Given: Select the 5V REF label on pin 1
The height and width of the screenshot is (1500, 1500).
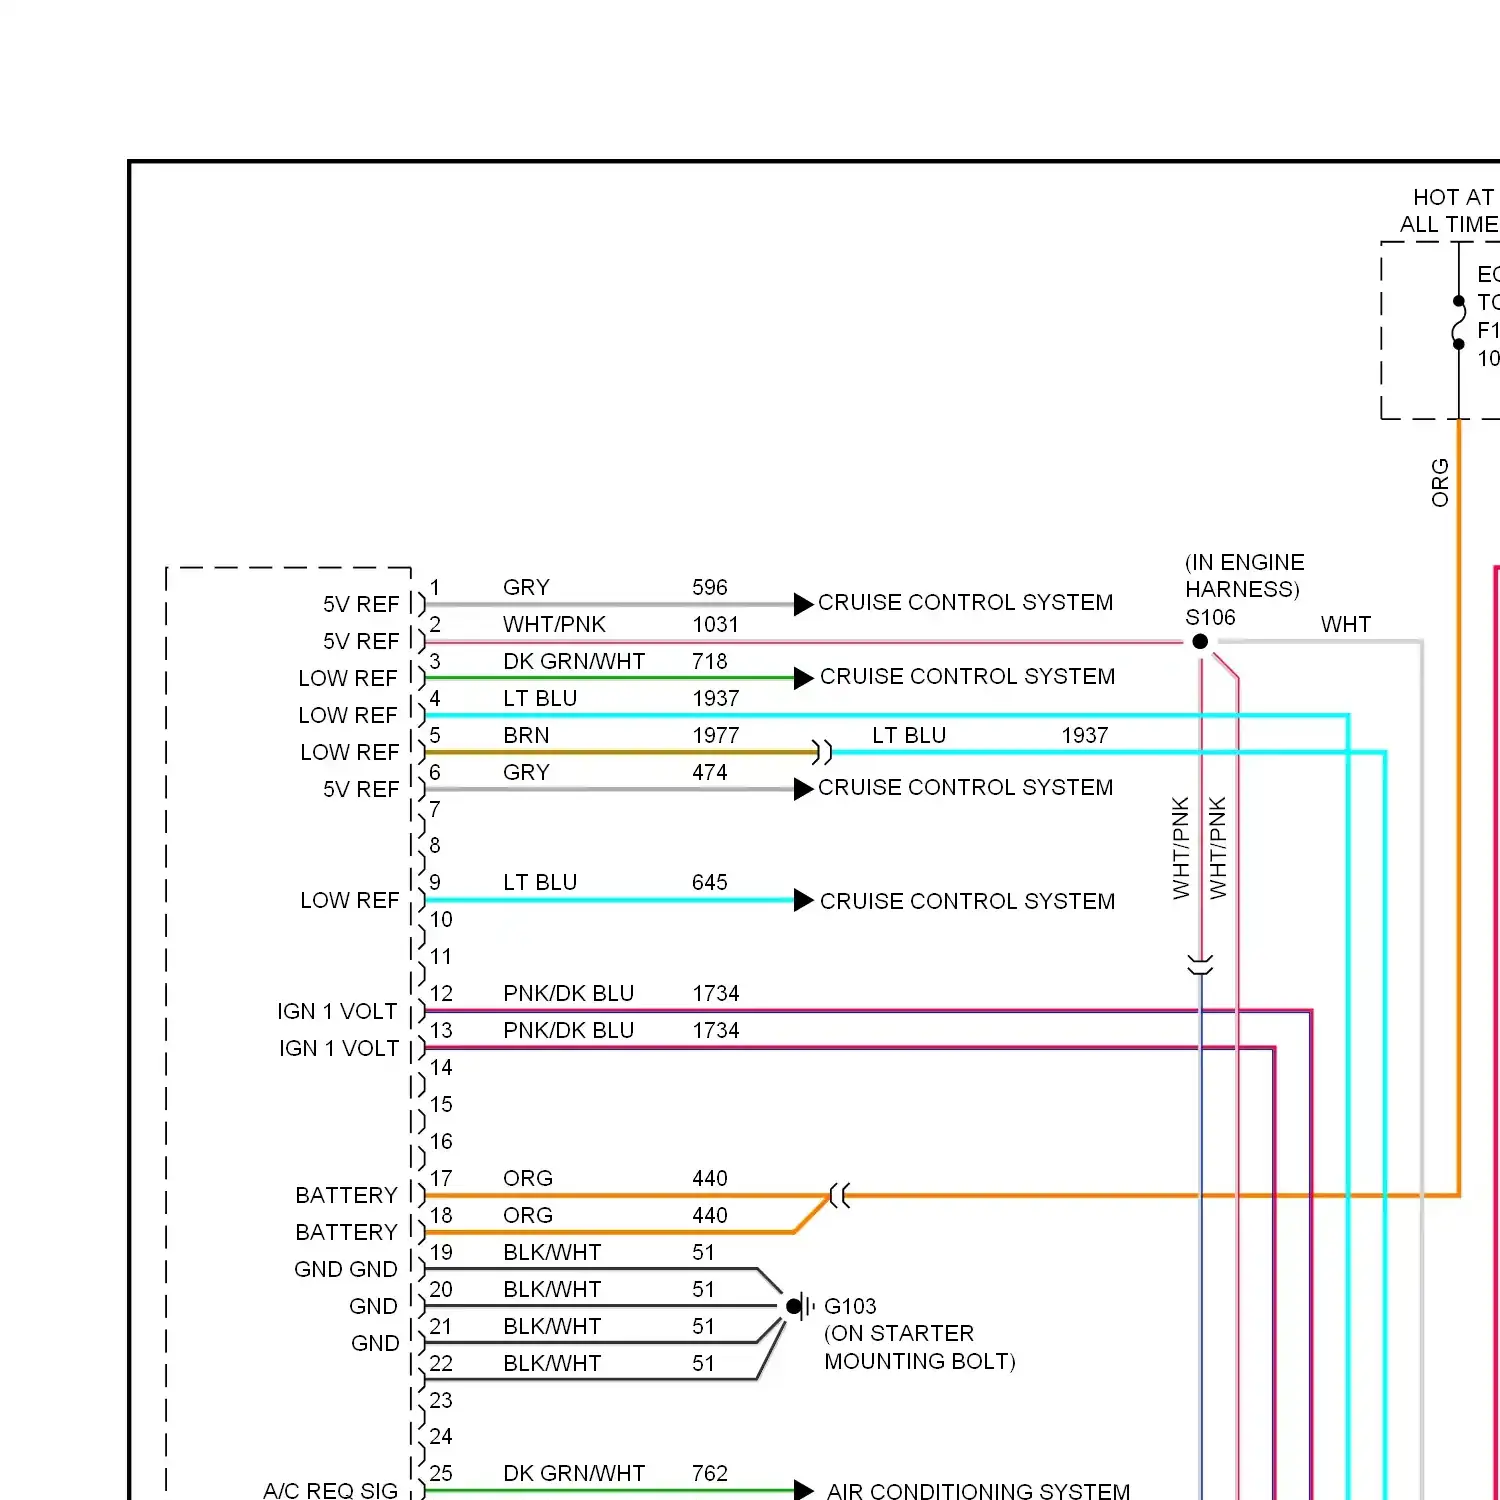Looking at the screenshot, I should [x=361, y=605].
